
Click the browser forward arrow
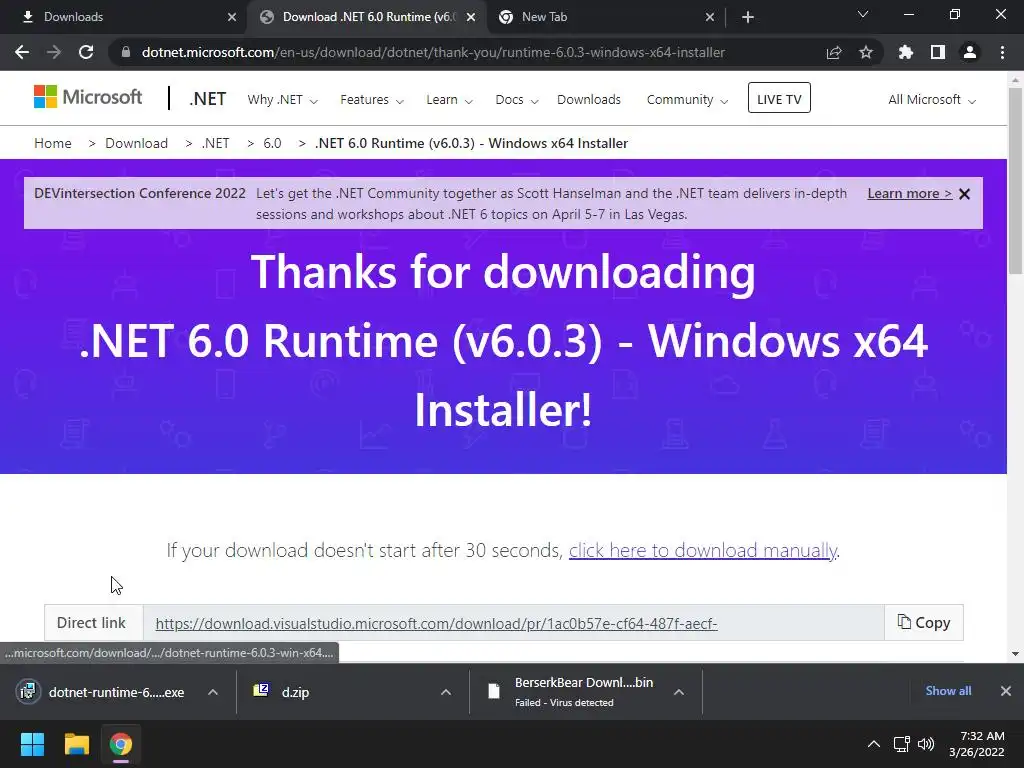[54, 52]
